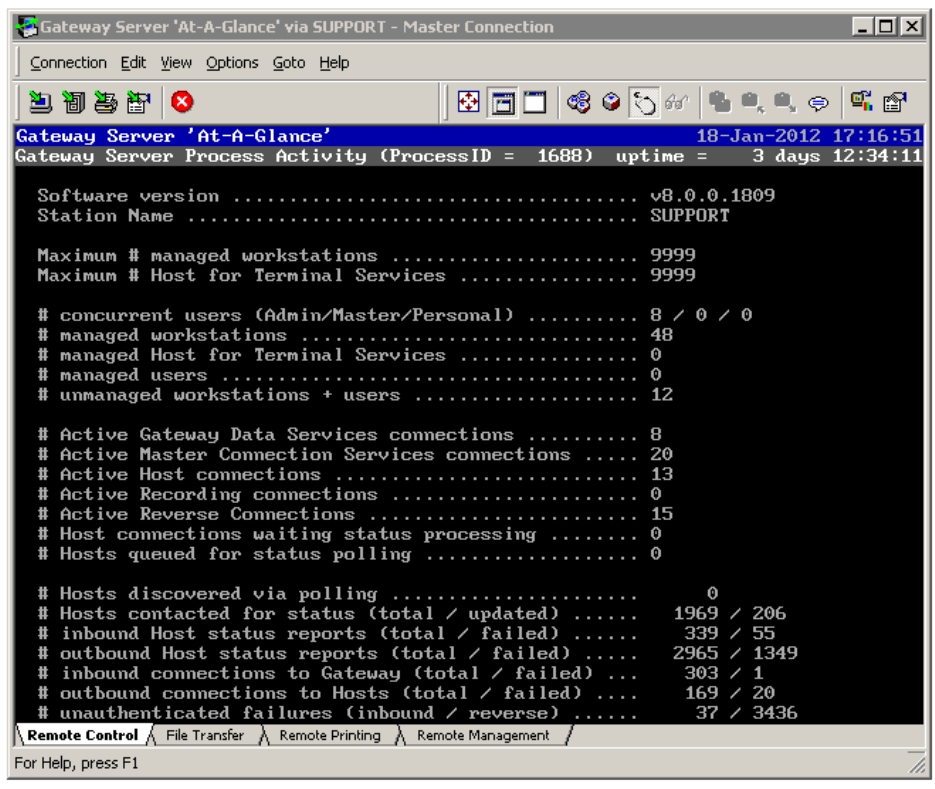The height and width of the screenshot is (789, 935).
Task: Open the View menu
Action: tap(176, 63)
